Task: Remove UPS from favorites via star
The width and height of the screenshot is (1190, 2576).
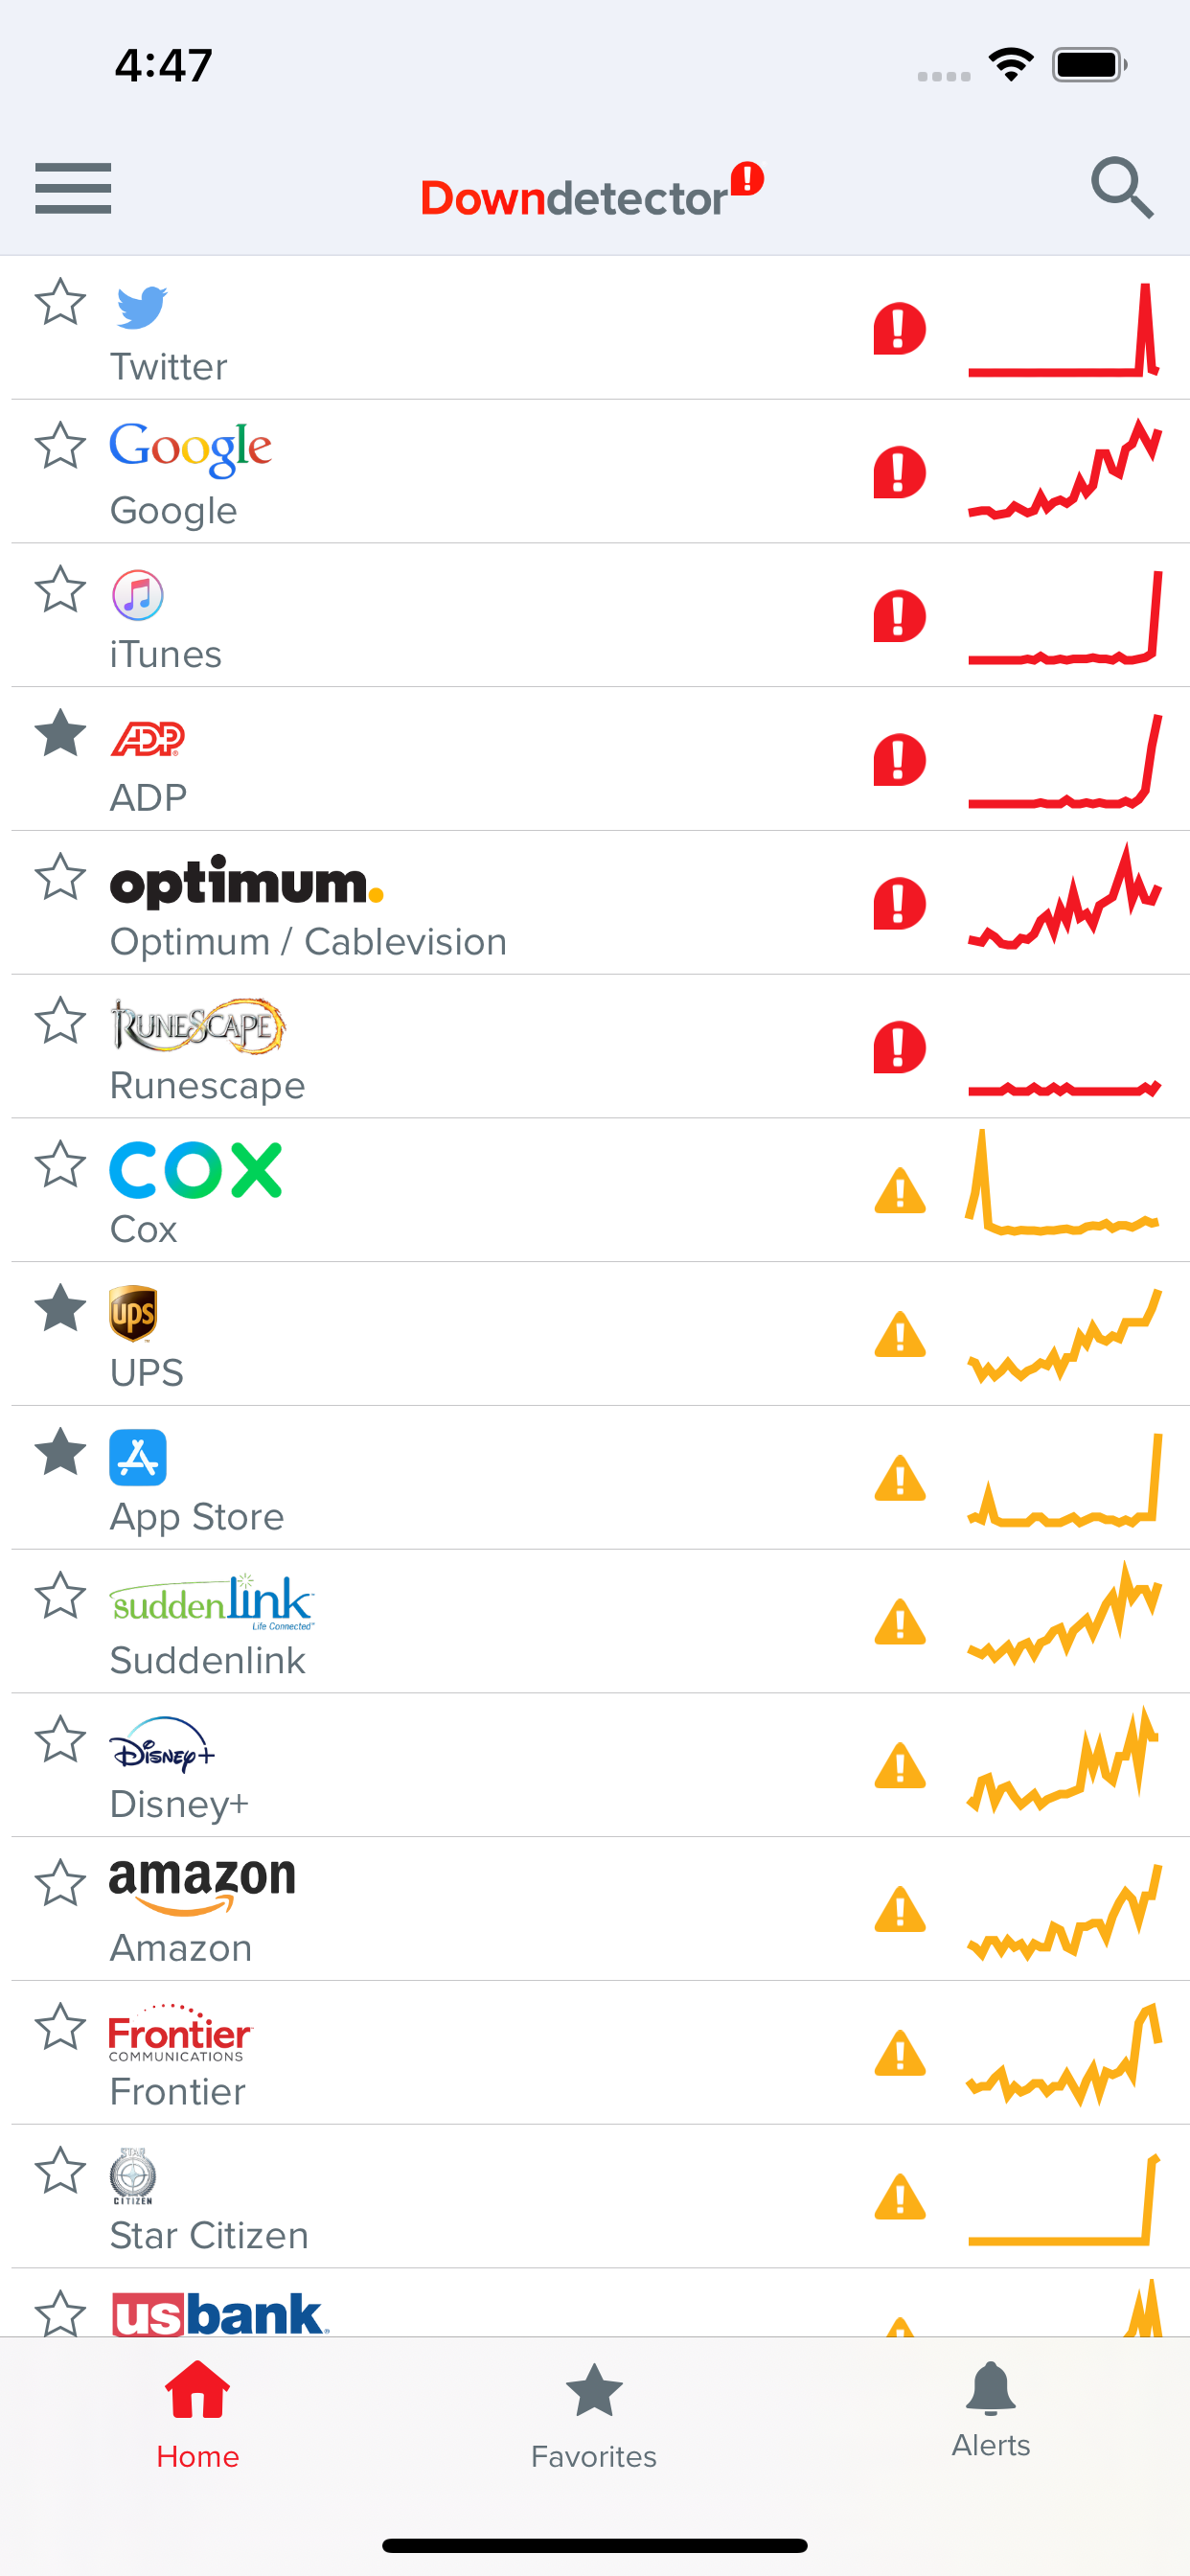Action: (x=60, y=1308)
